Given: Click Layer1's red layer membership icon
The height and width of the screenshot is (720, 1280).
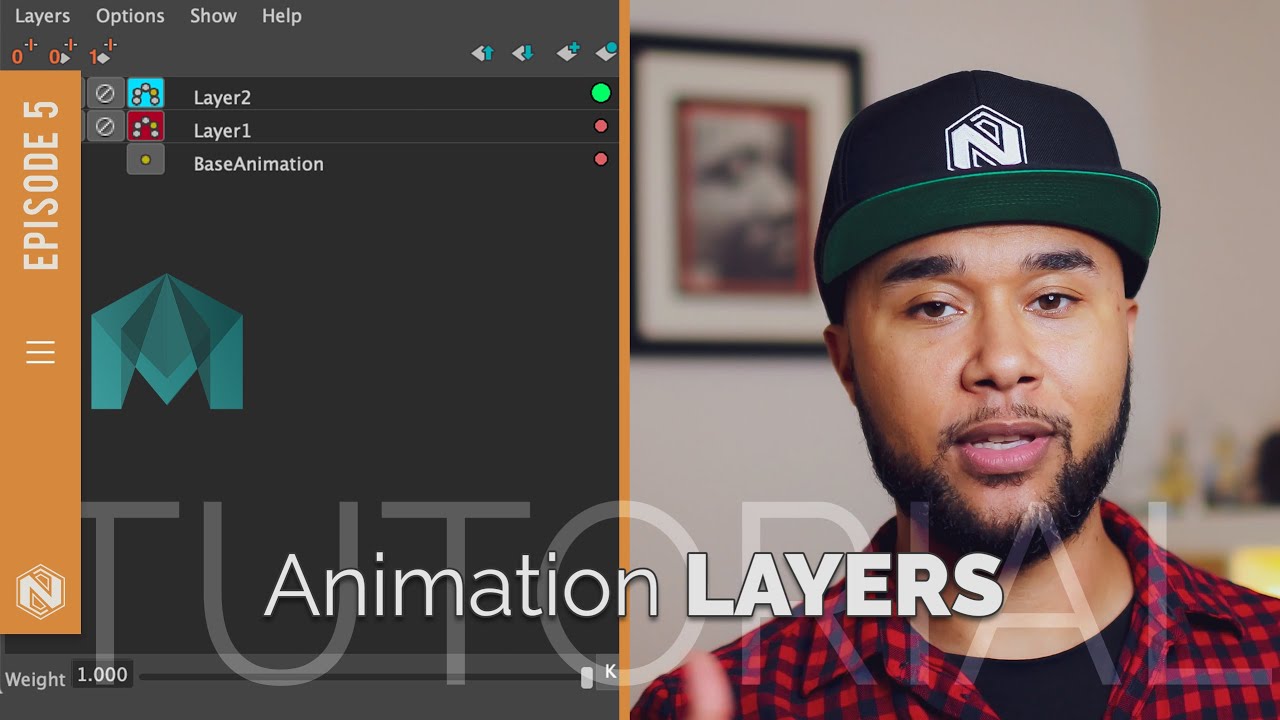Looking at the screenshot, I should 146,126.
